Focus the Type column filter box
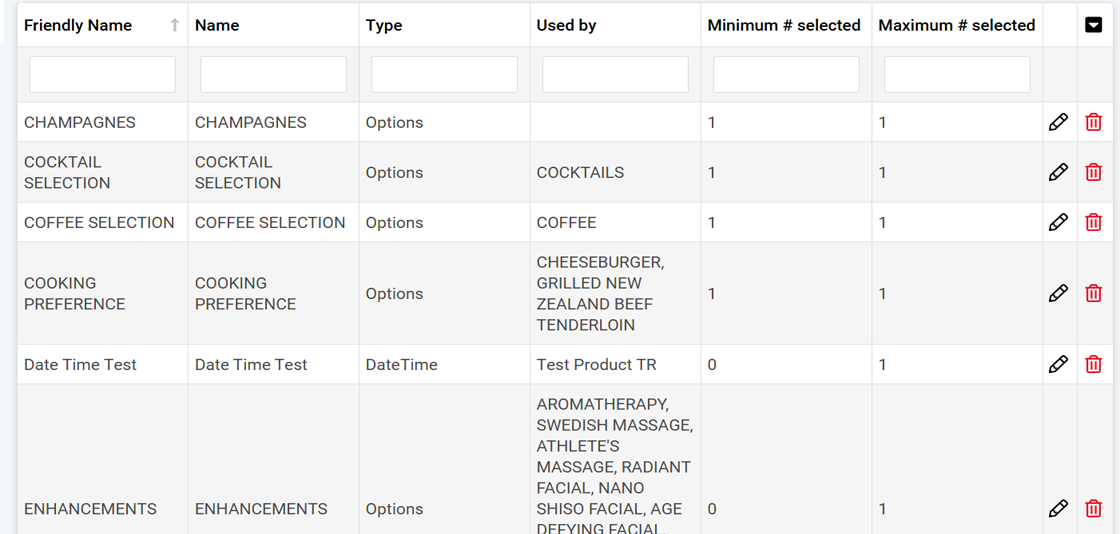Viewport: 1120px width, 534px height. point(444,75)
